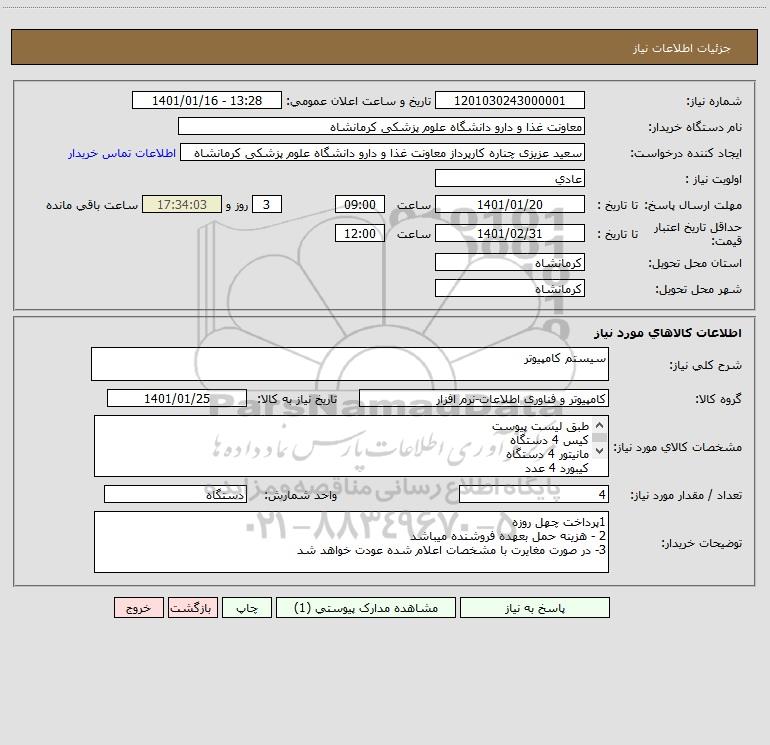Click the بازگشت back button
Image resolution: width=770 pixels, height=745 pixels.
(192, 607)
